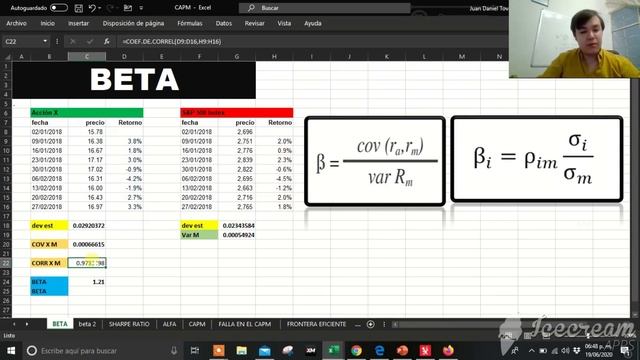
Task: Click the Select All corner triangle
Action: pos(7,57)
